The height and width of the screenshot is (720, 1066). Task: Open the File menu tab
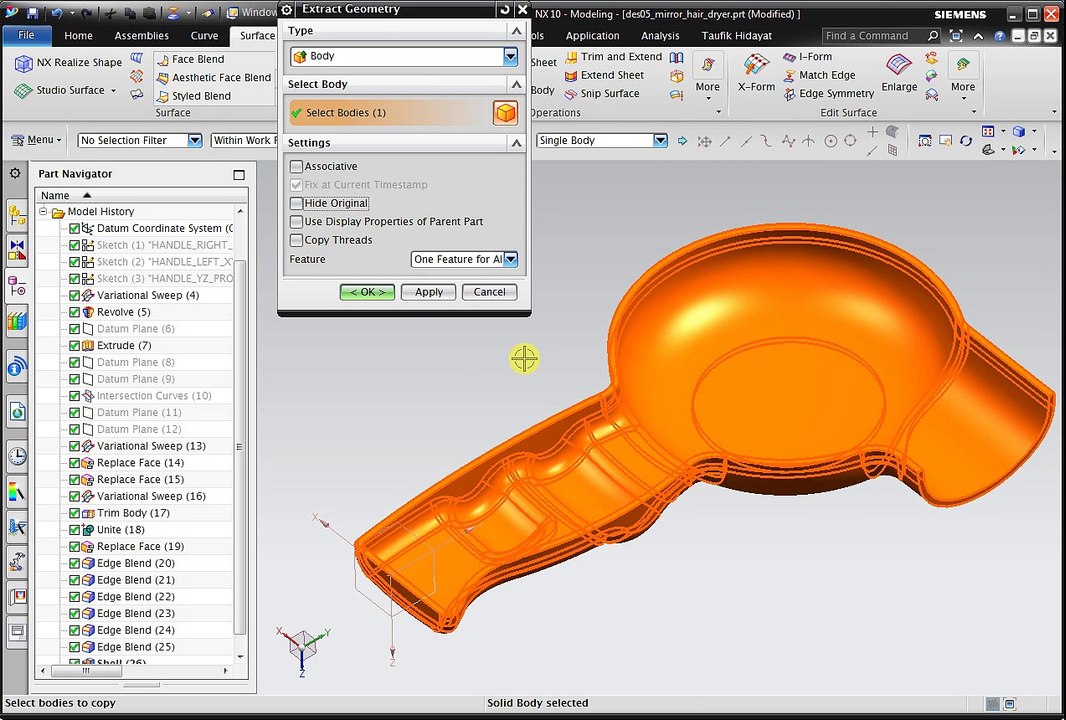(x=26, y=35)
